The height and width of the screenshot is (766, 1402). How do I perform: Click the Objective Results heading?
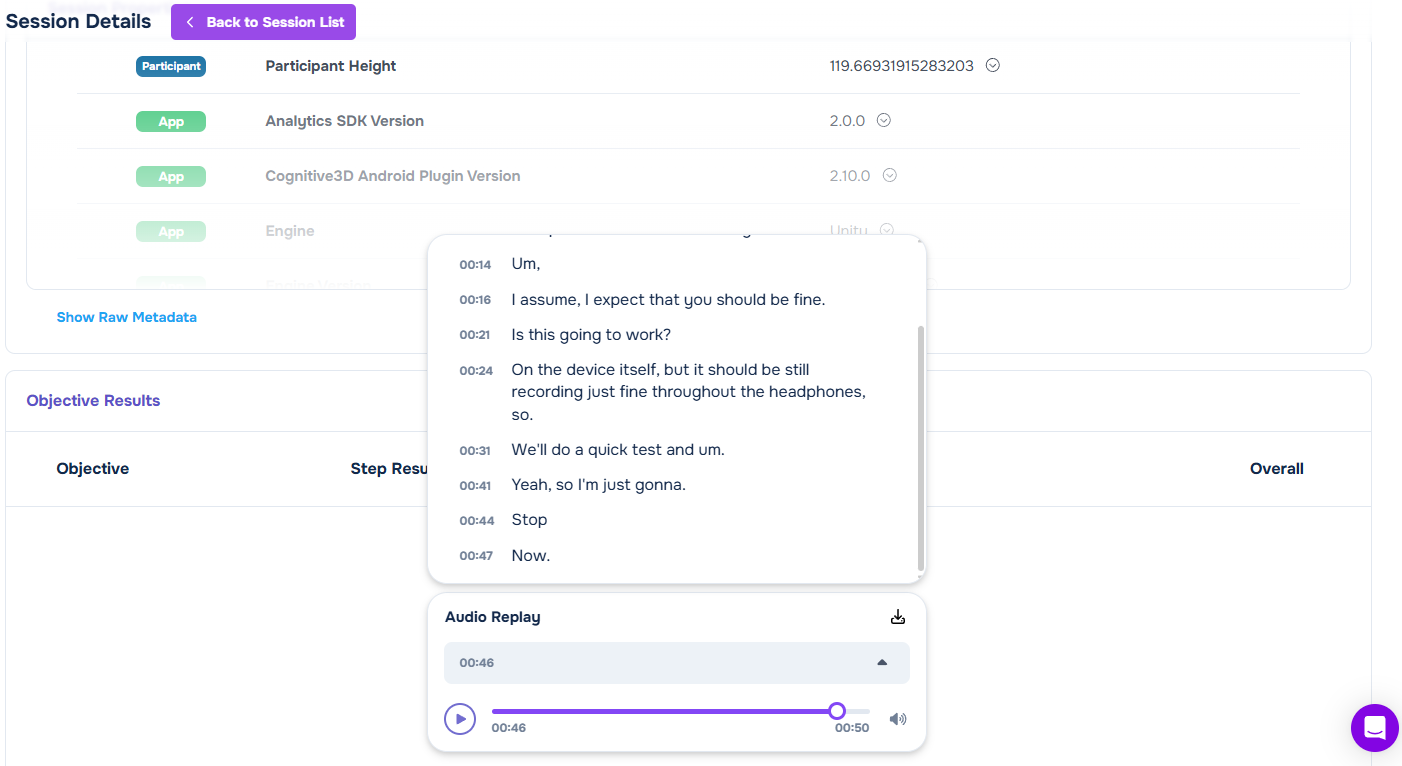tap(93, 400)
